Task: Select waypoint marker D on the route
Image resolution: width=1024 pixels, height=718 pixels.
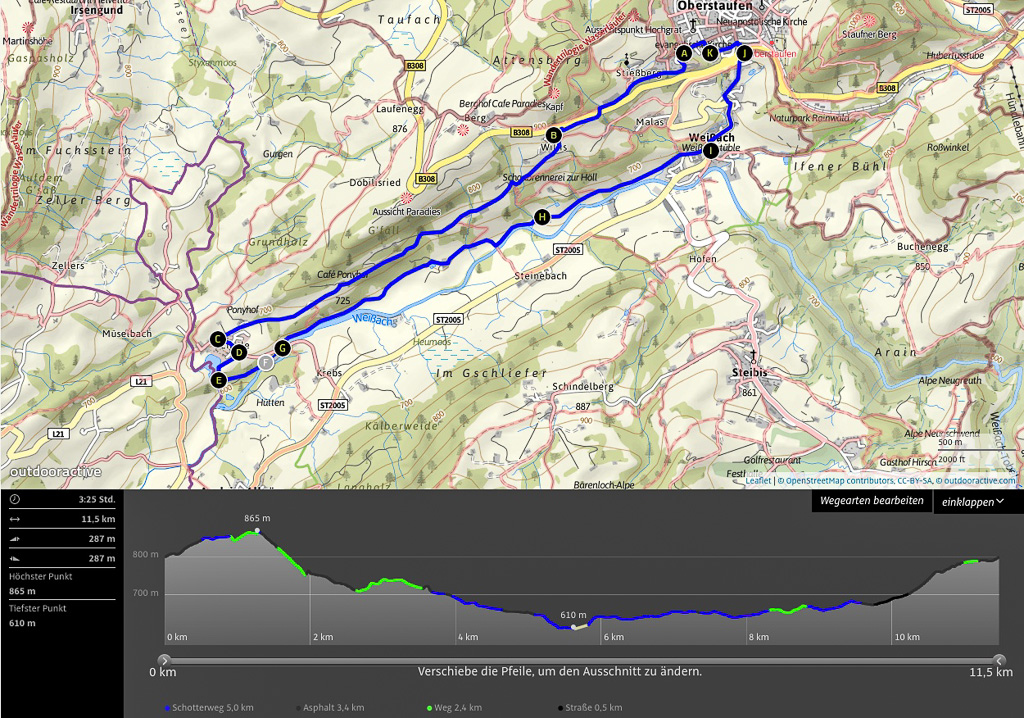Action: 239,352
